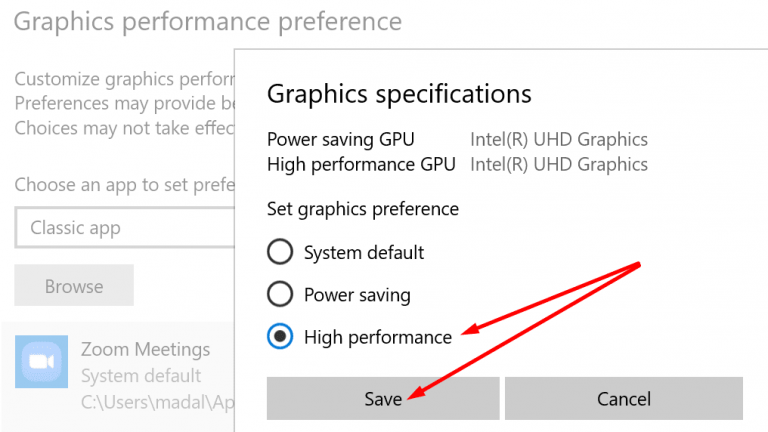Click the Graphics performance preference page title
The image size is (768, 432).
(208, 21)
